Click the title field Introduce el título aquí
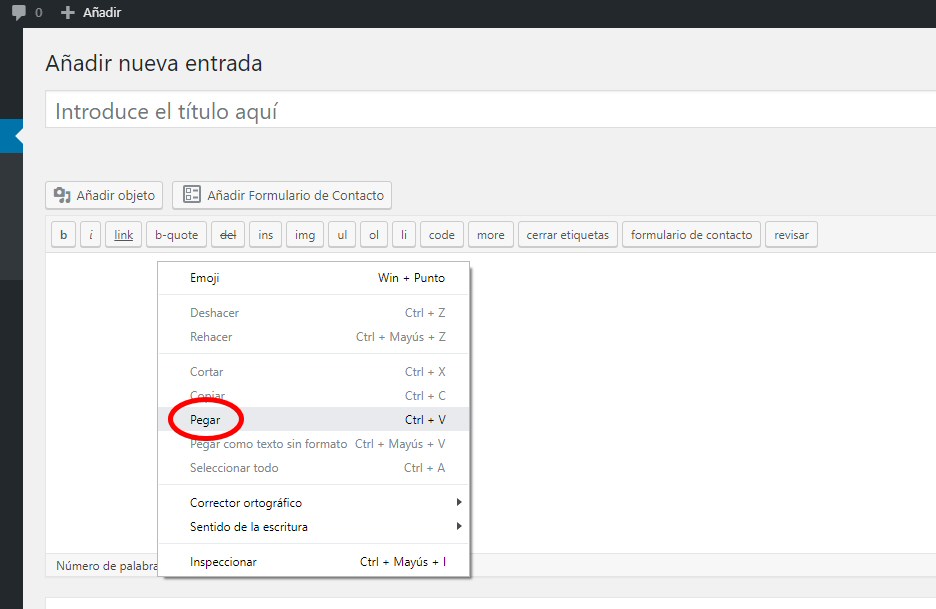936x609 pixels. pos(490,111)
